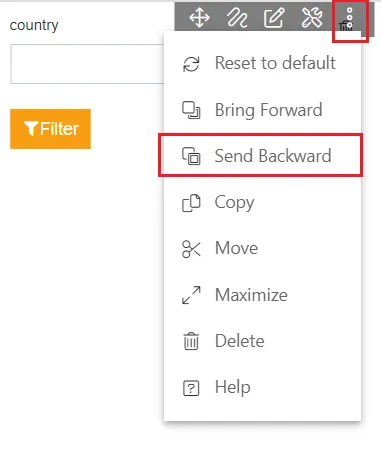Click the orange Filter button
381x458 pixels.
click(50, 129)
